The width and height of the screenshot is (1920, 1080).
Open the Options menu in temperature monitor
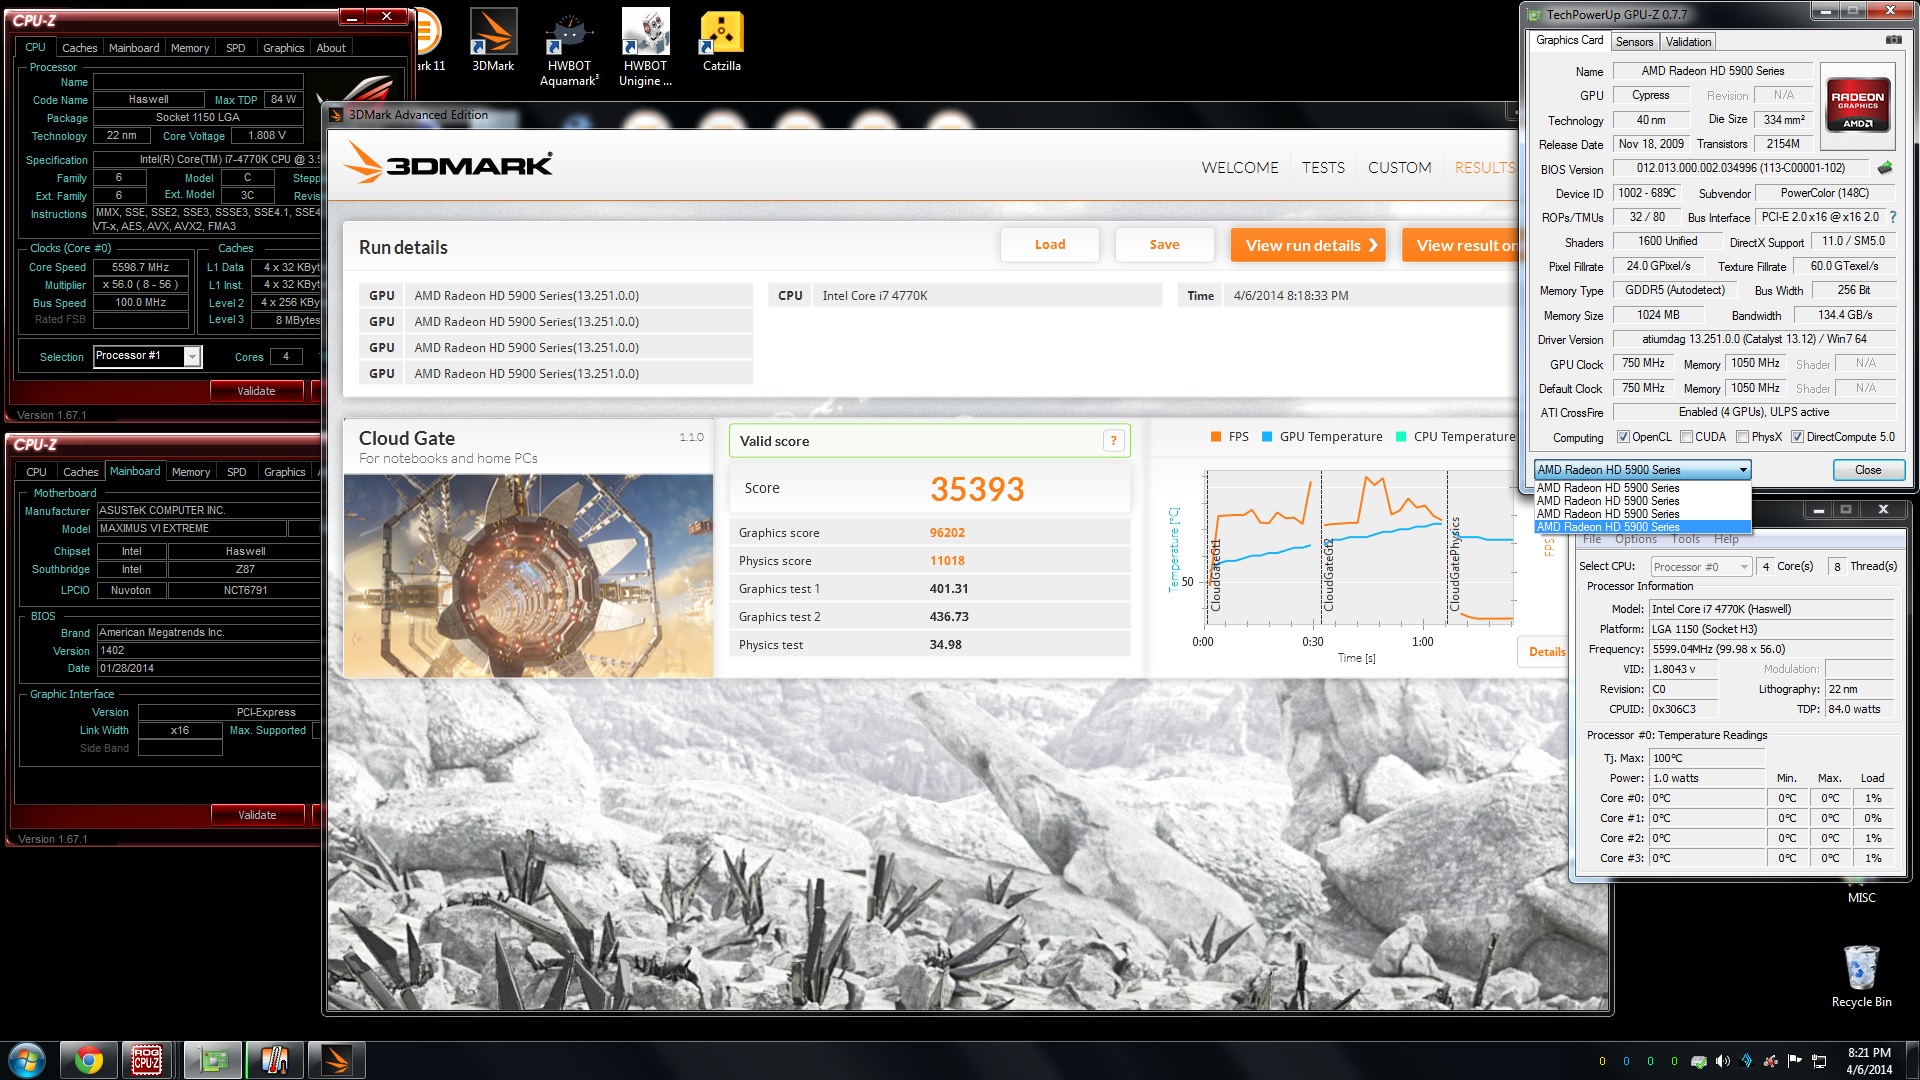click(x=1635, y=539)
